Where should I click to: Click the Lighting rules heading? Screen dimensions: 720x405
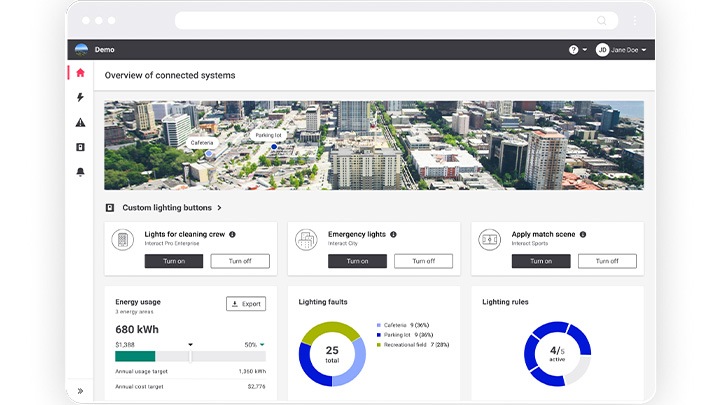click(505, 302)
